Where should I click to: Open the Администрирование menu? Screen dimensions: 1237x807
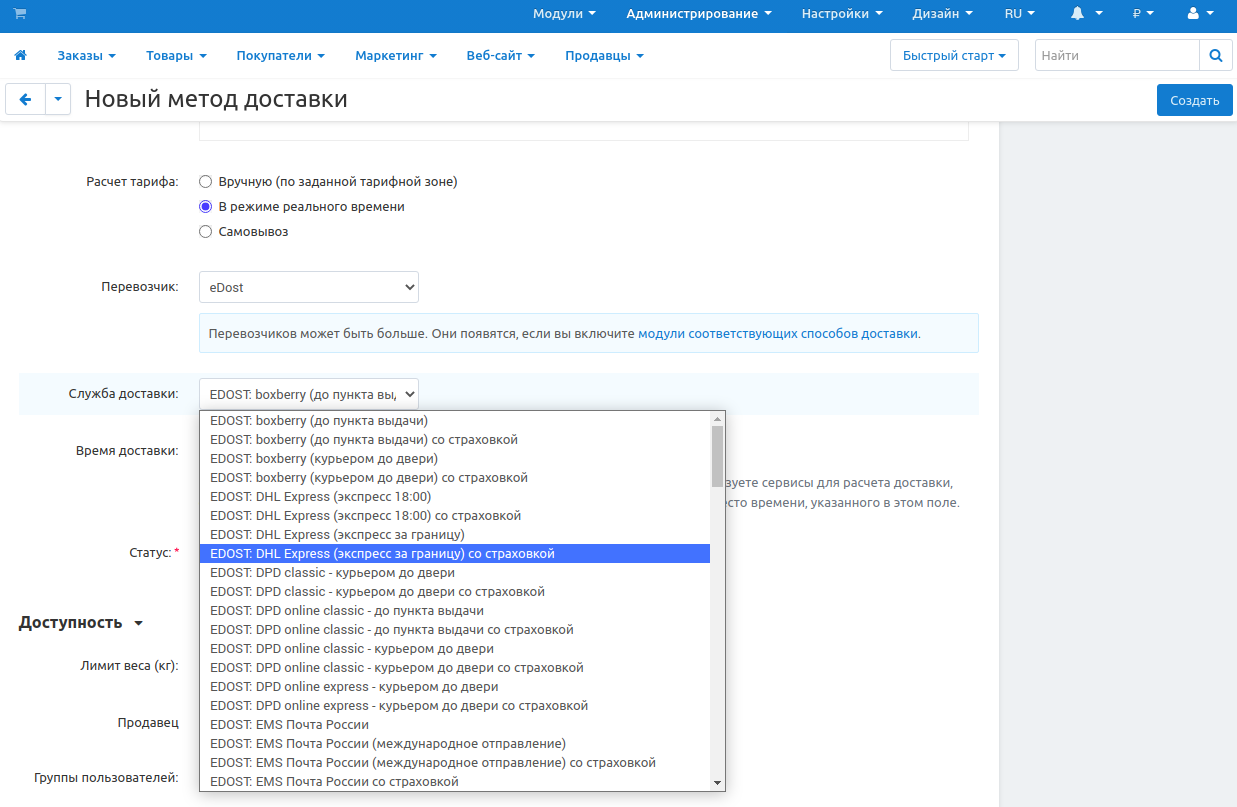(698, 14)
